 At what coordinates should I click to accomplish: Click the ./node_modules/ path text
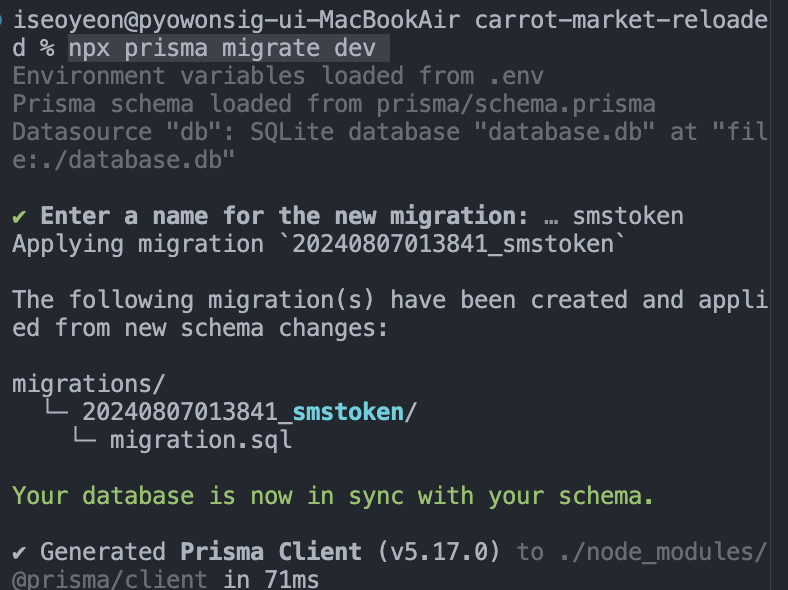pos(663,552)
